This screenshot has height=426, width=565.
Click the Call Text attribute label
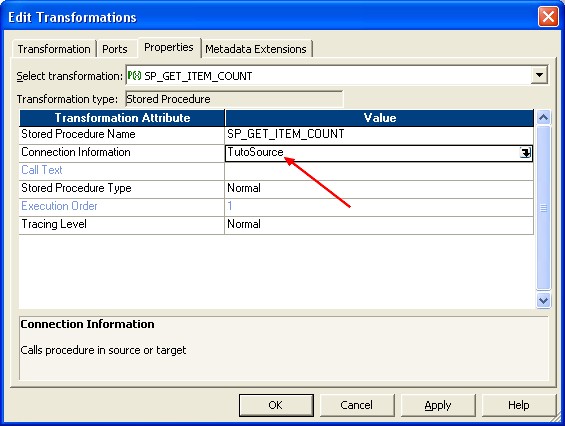coord(42,170)
